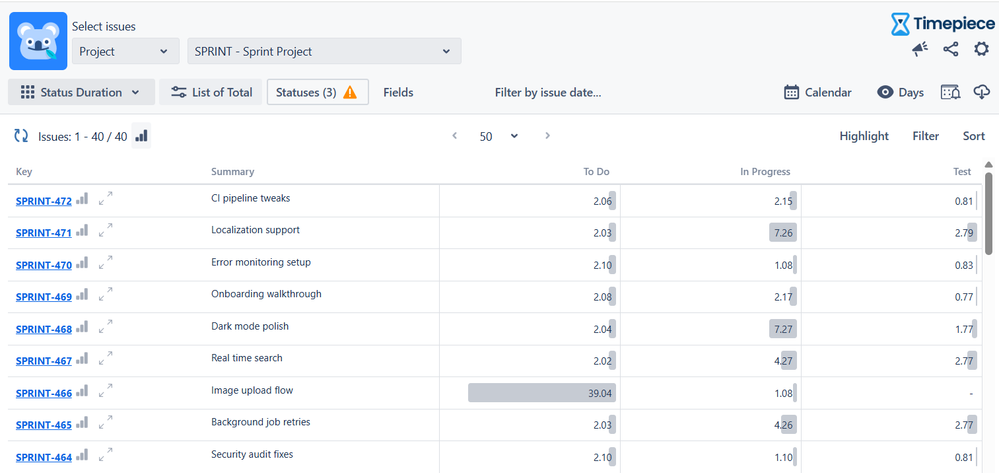Show chart for SPRINT-465
Image resolution: width=999 pixels, height=473 pixels.
pyautogui.click(x=82, y=423)
